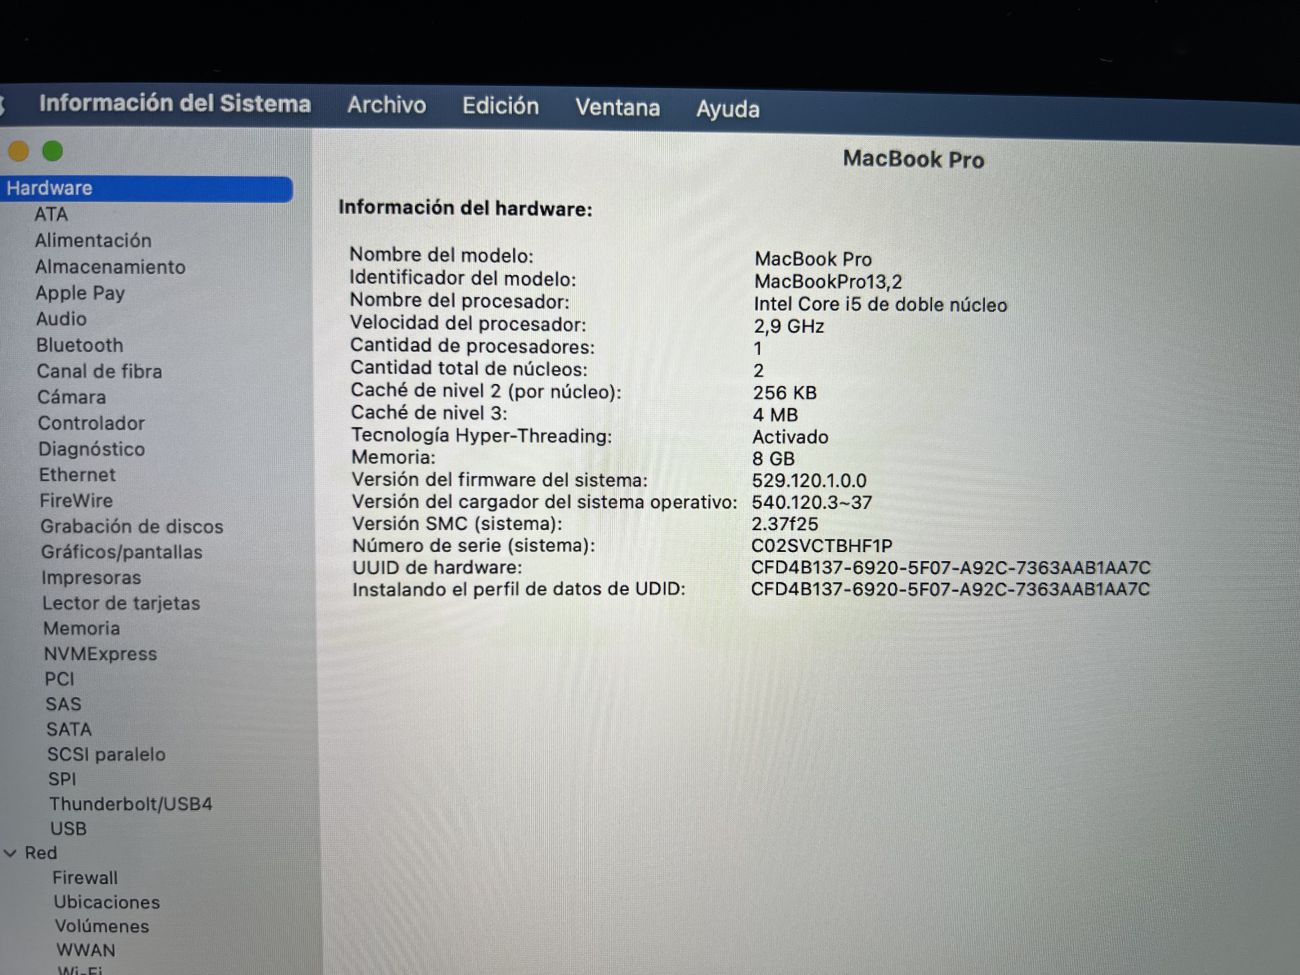This screenshot has width=1300, height=975.
Task: Select the Hardware category in sidebar
Action: 146,188
